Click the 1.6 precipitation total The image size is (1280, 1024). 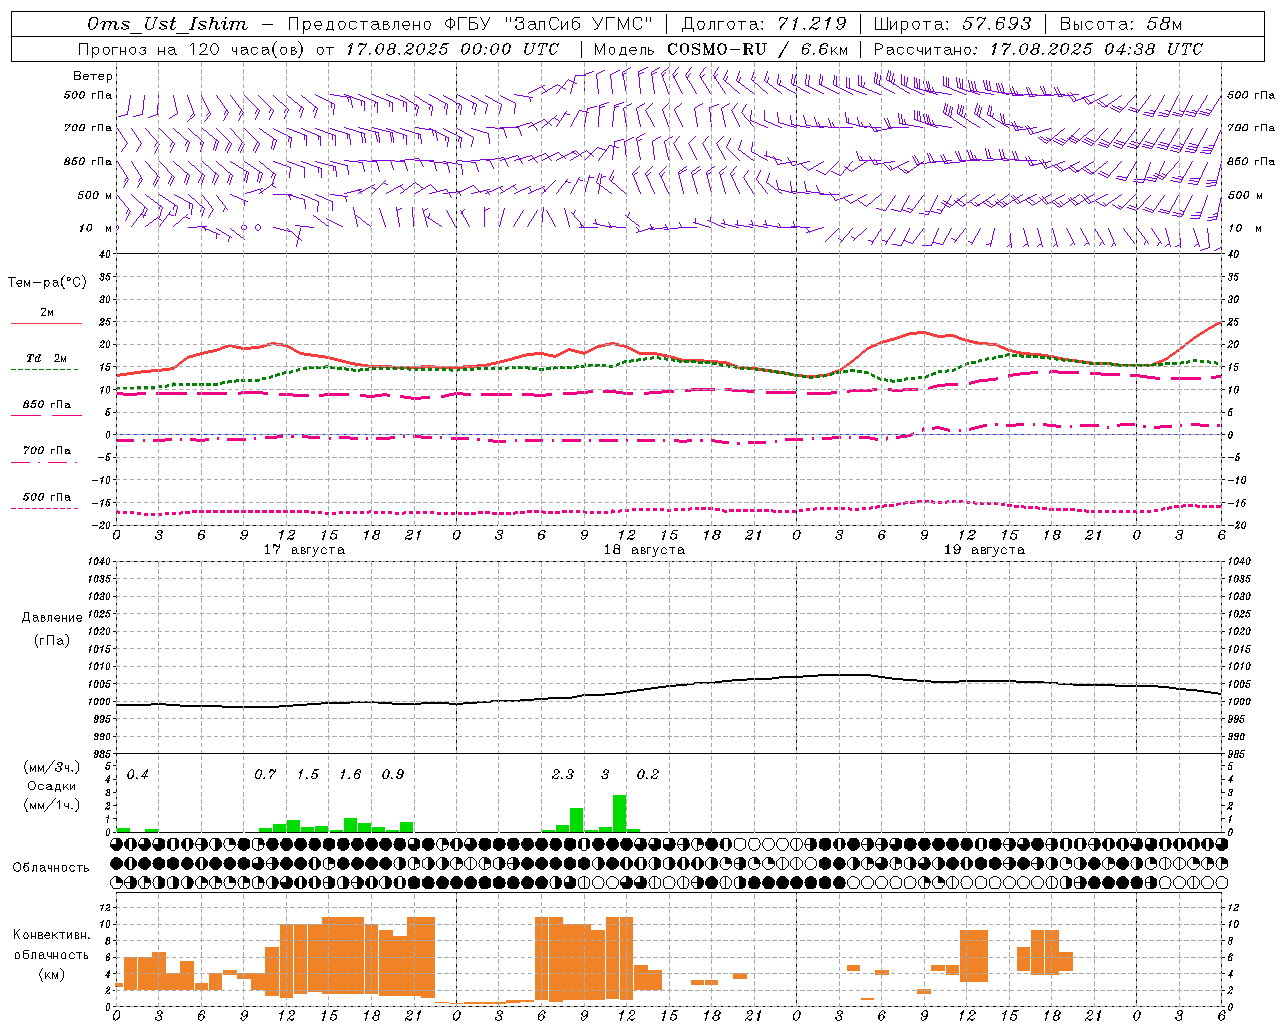[x=350, y=775]
